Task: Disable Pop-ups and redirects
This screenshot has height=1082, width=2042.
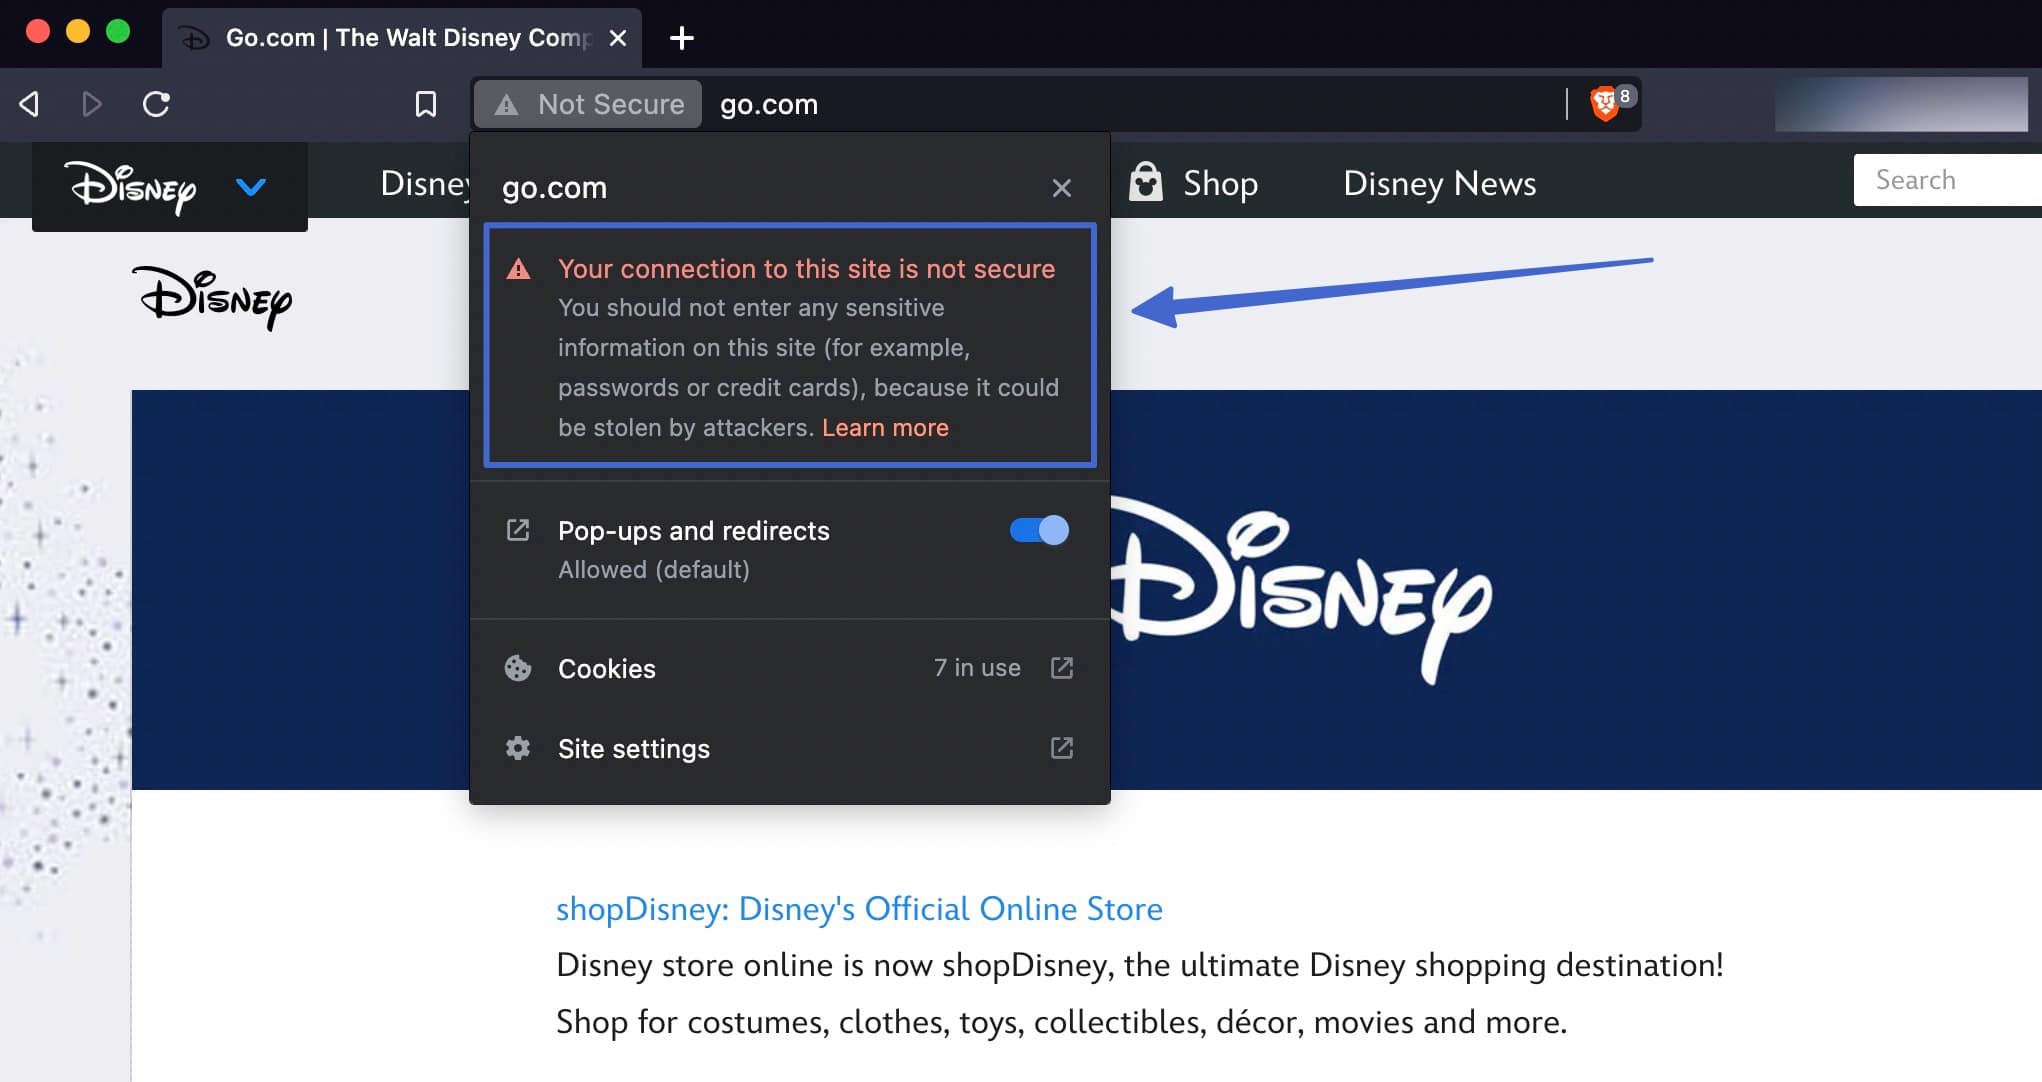Action: pyautogui.click(x=1038, y=530)
